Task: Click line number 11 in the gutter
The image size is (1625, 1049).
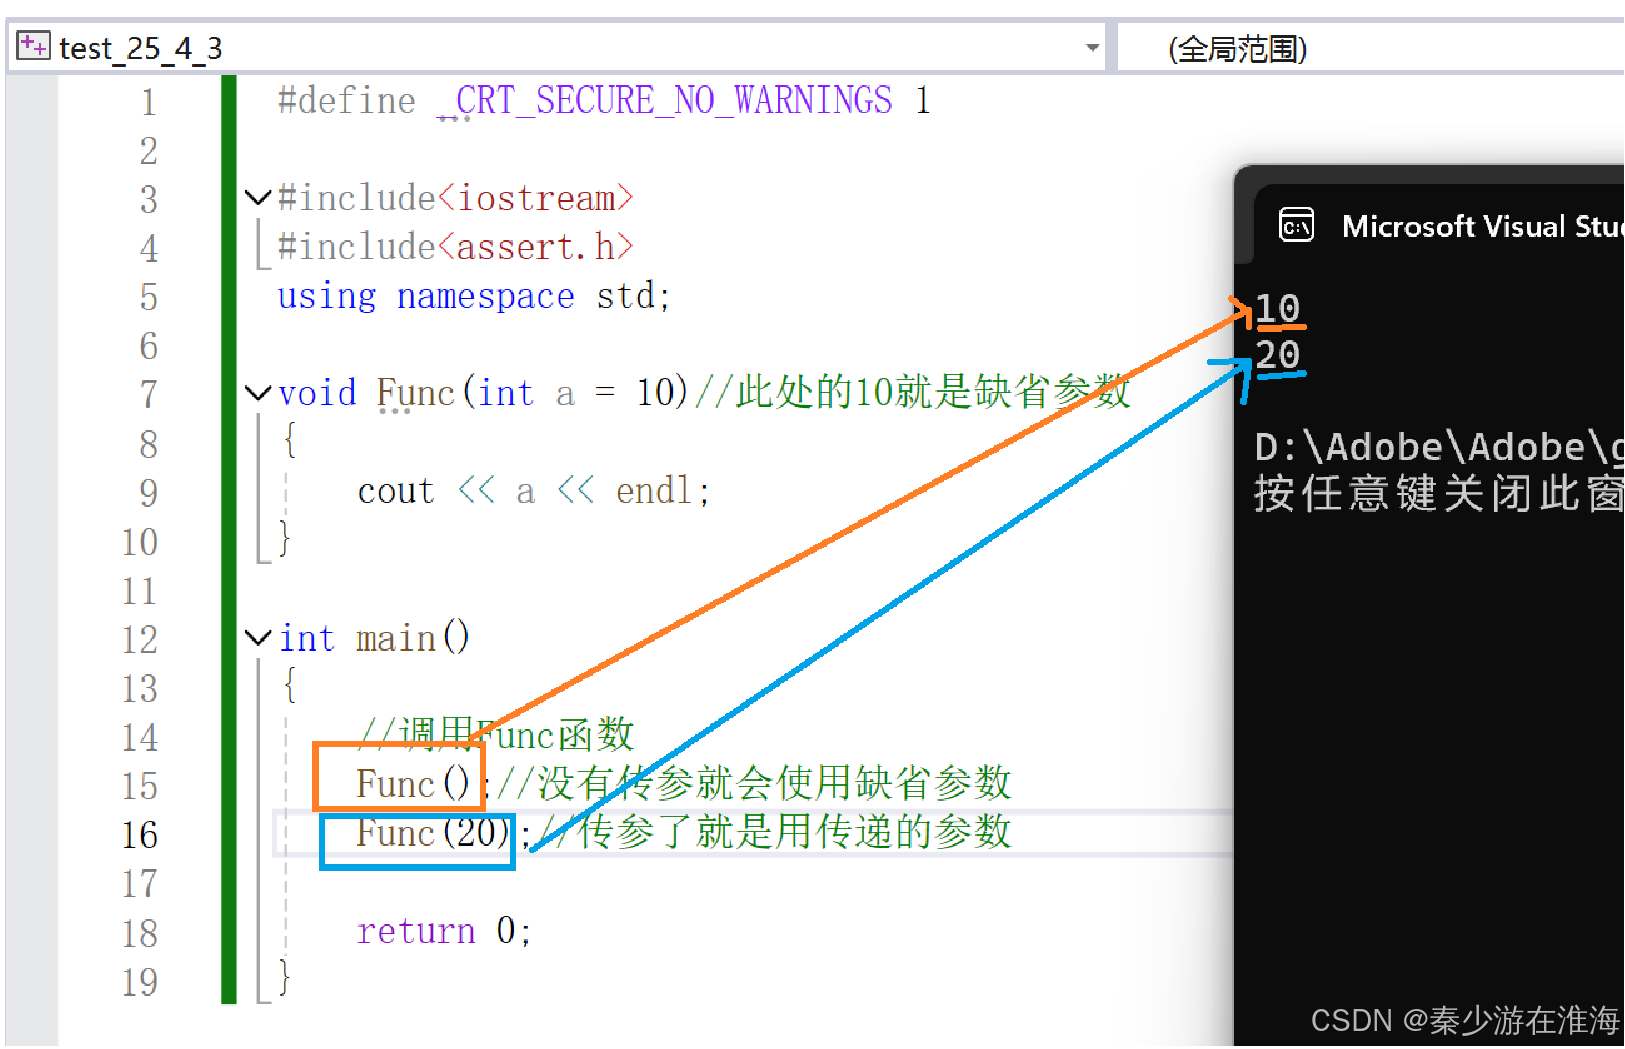Action: point(139,591)
